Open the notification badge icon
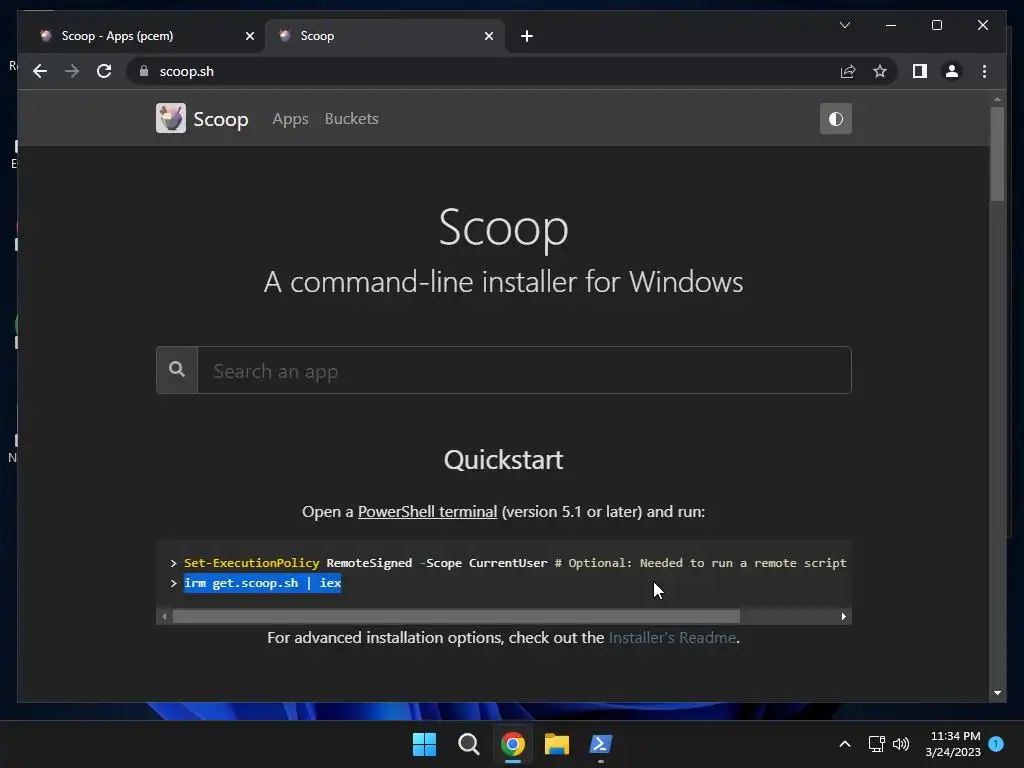Viewport: 1024px width, 768px height. [996, 744]
